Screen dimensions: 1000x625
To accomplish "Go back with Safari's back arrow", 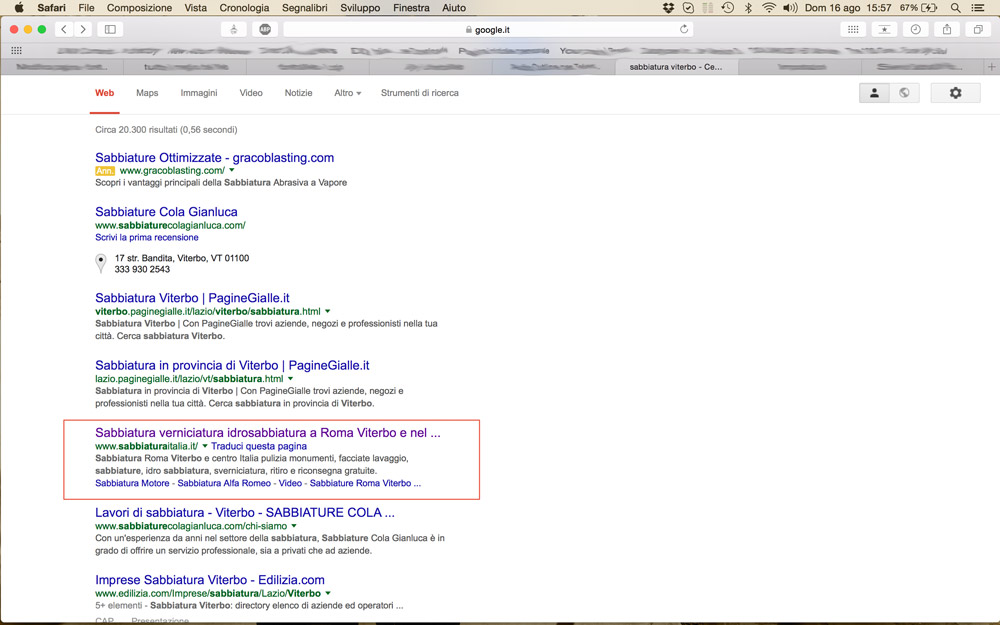I will pyautogui.click(x=64, y=29).
